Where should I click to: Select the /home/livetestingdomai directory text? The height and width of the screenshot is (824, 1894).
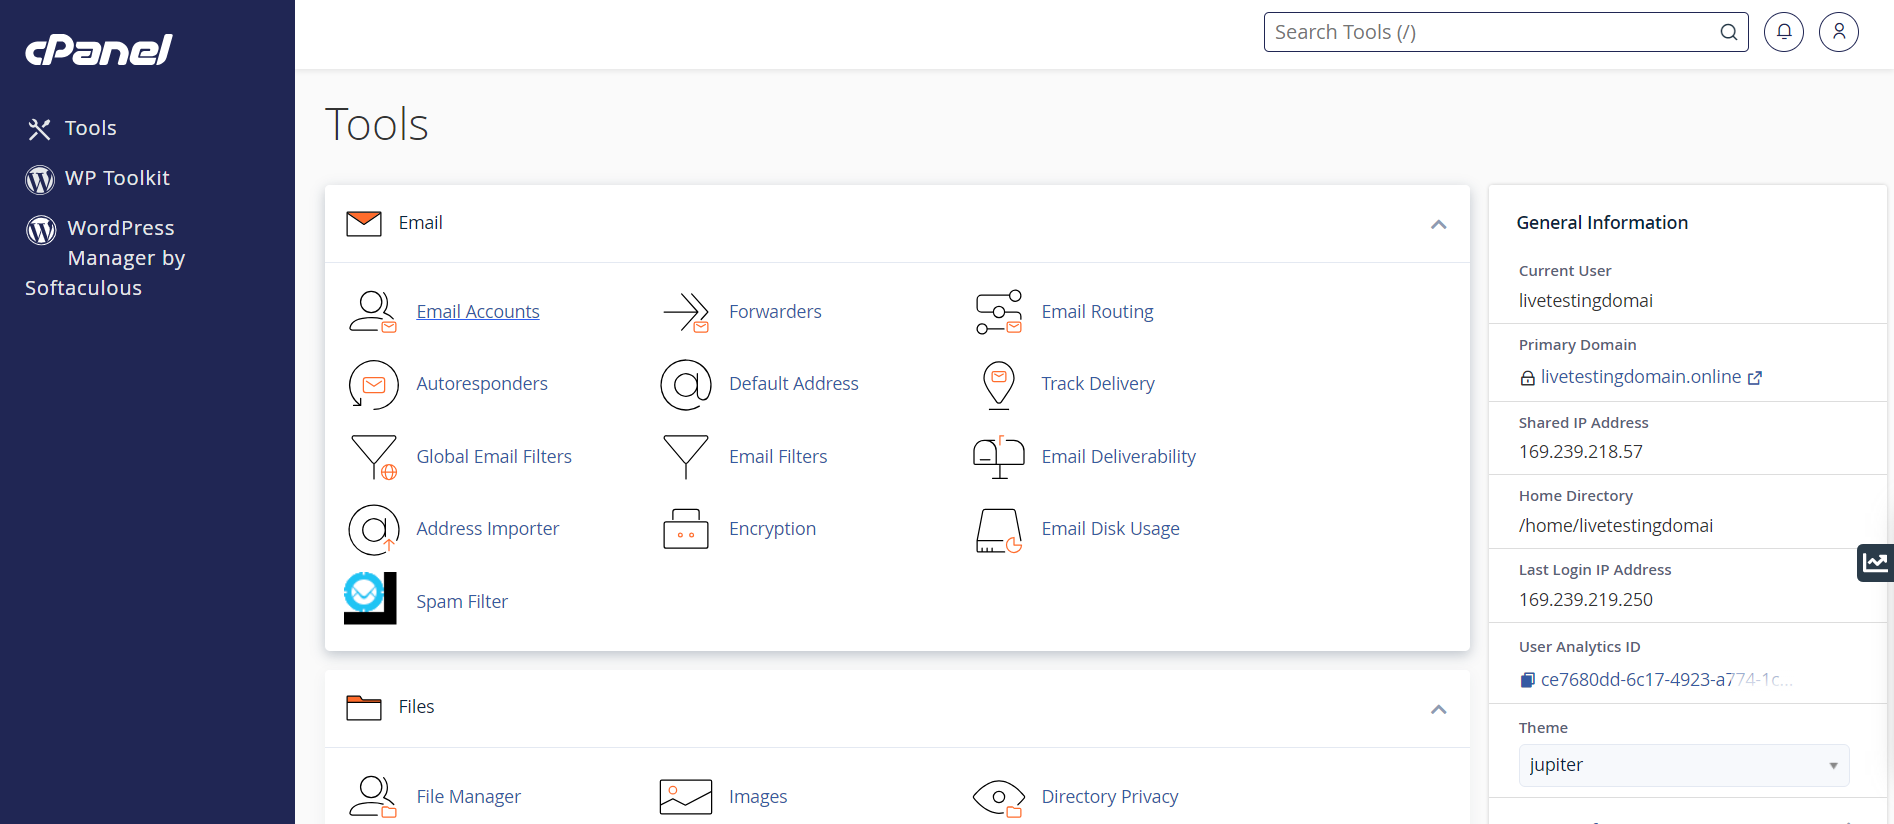click(x=1616, y=526)
